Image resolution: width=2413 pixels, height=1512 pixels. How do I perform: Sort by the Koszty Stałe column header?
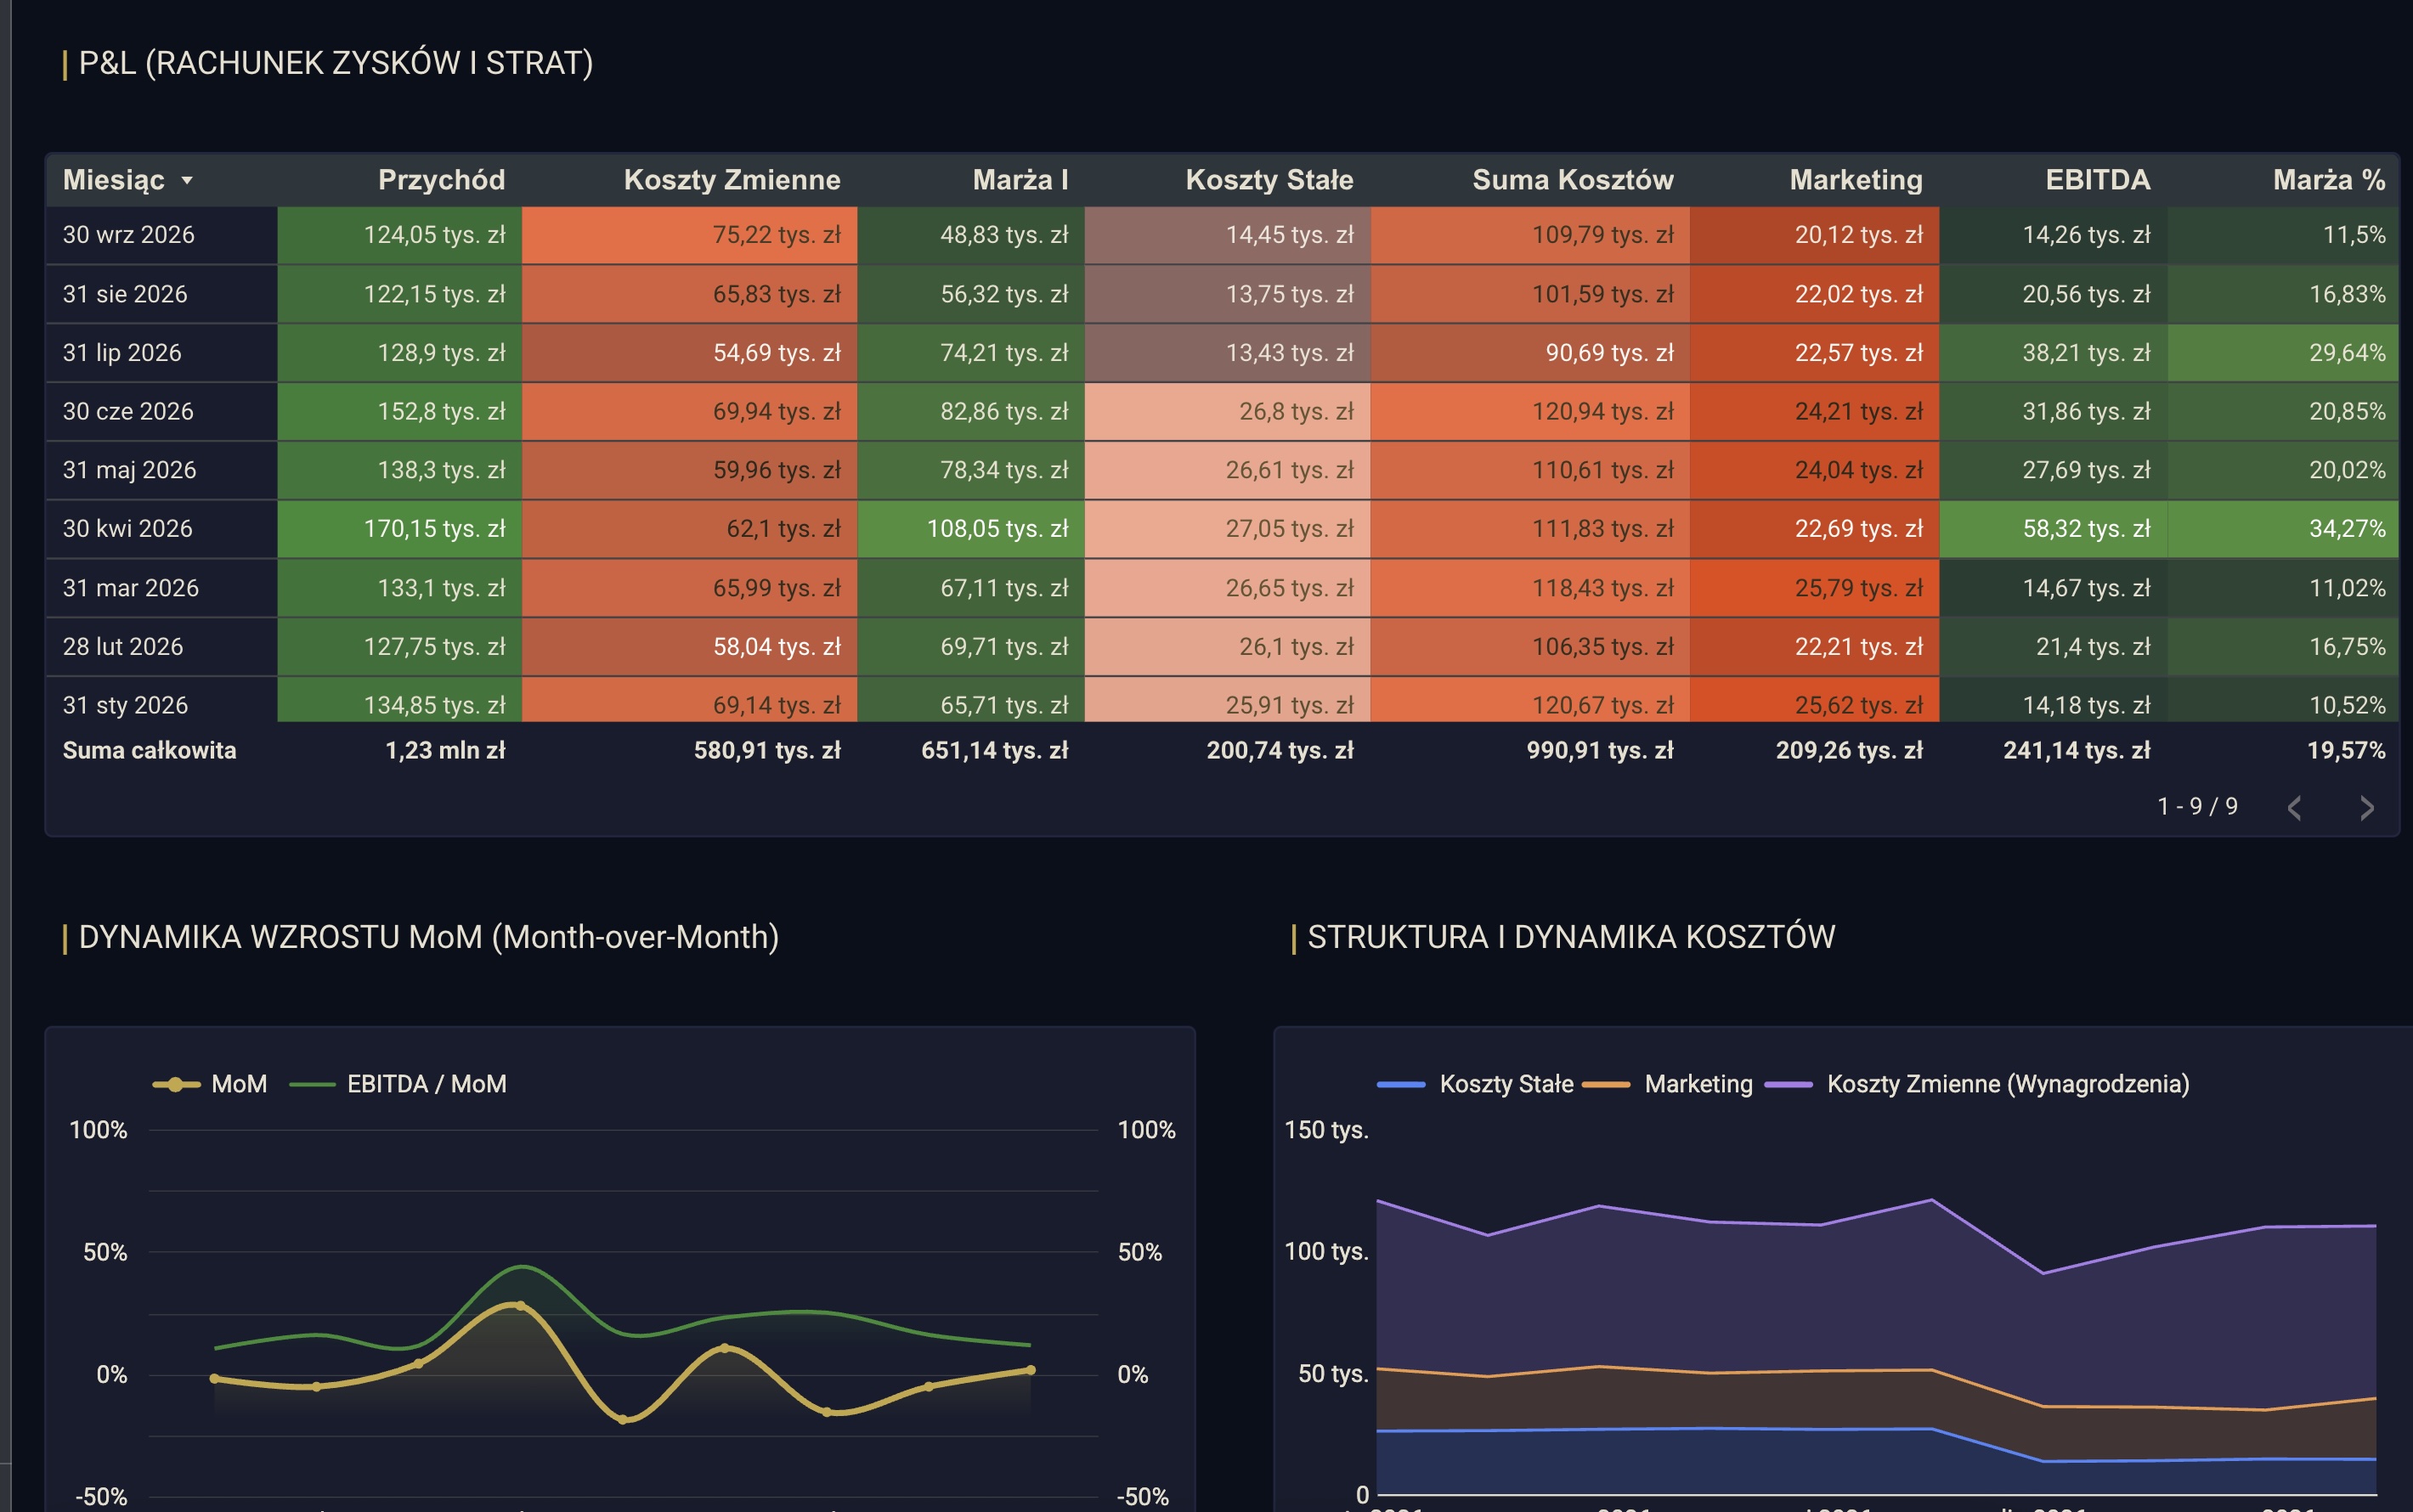(1269, 180)
